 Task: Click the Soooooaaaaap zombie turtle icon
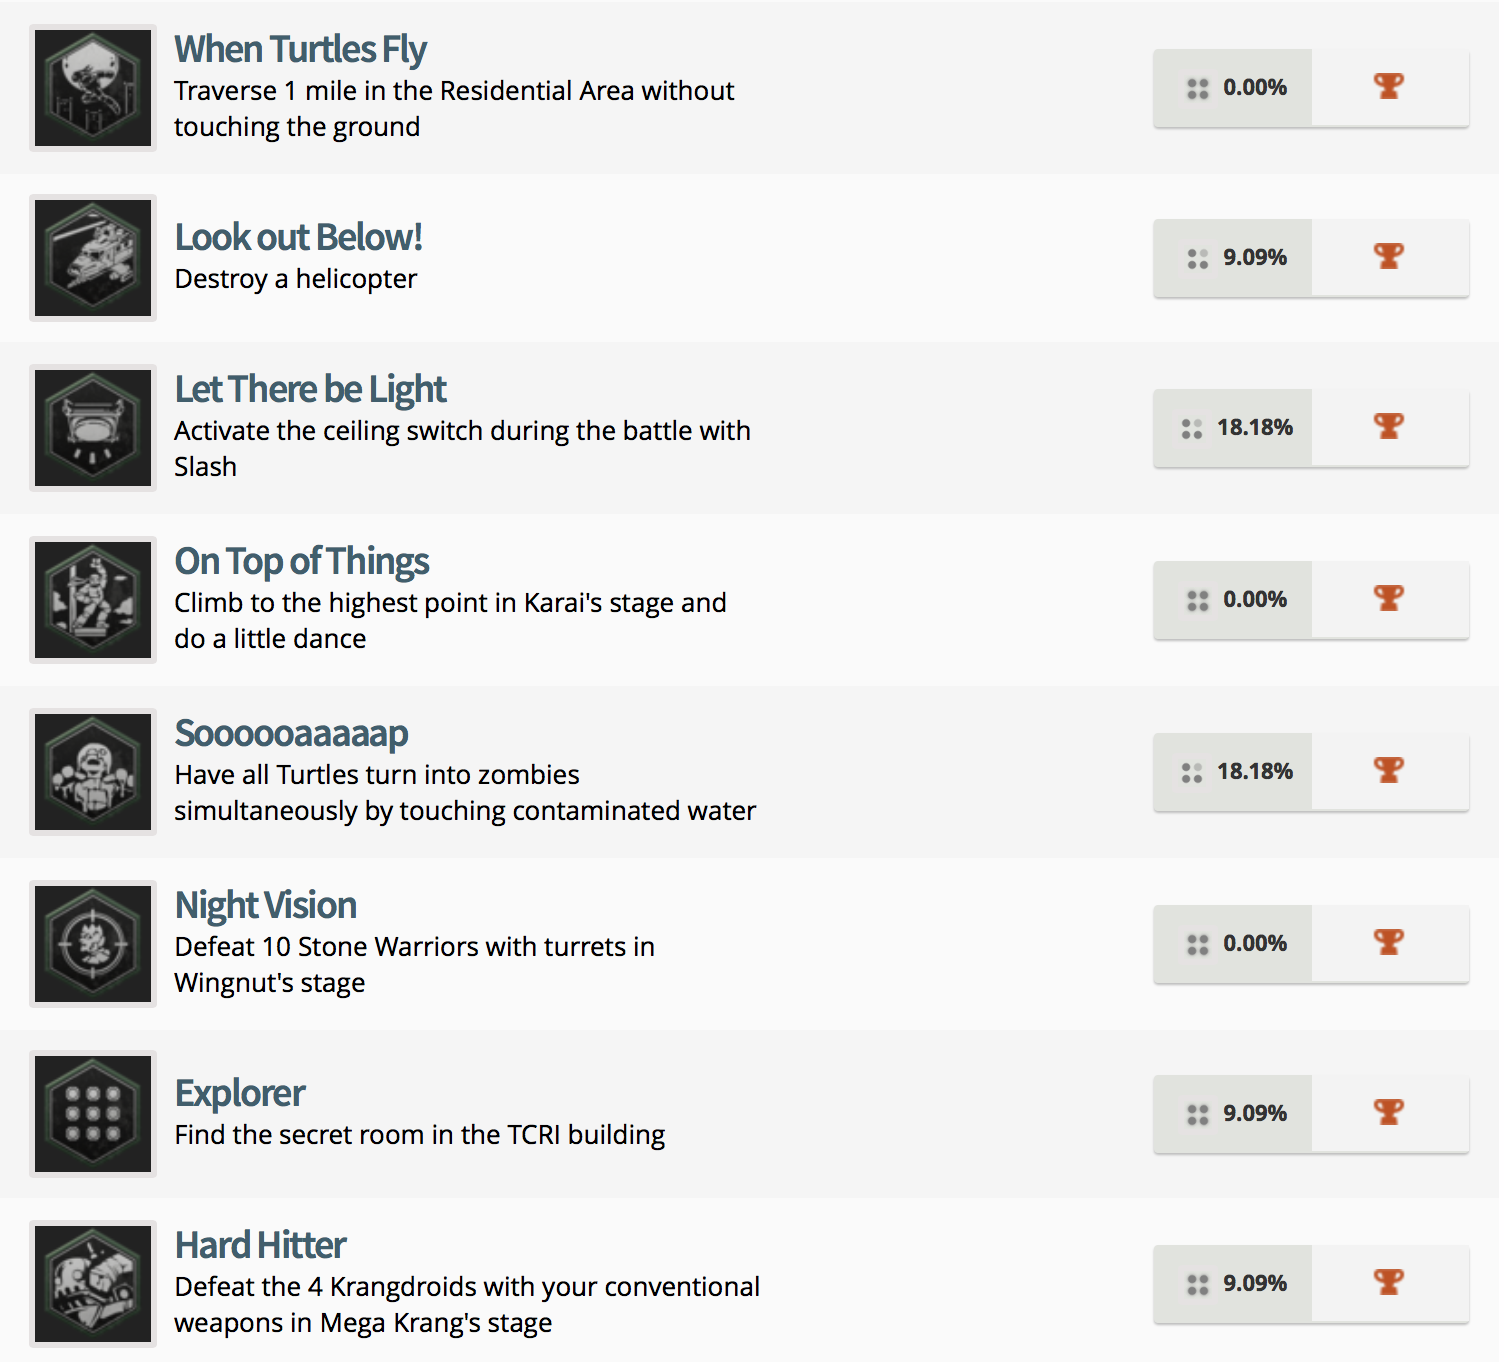pos(93,772)
